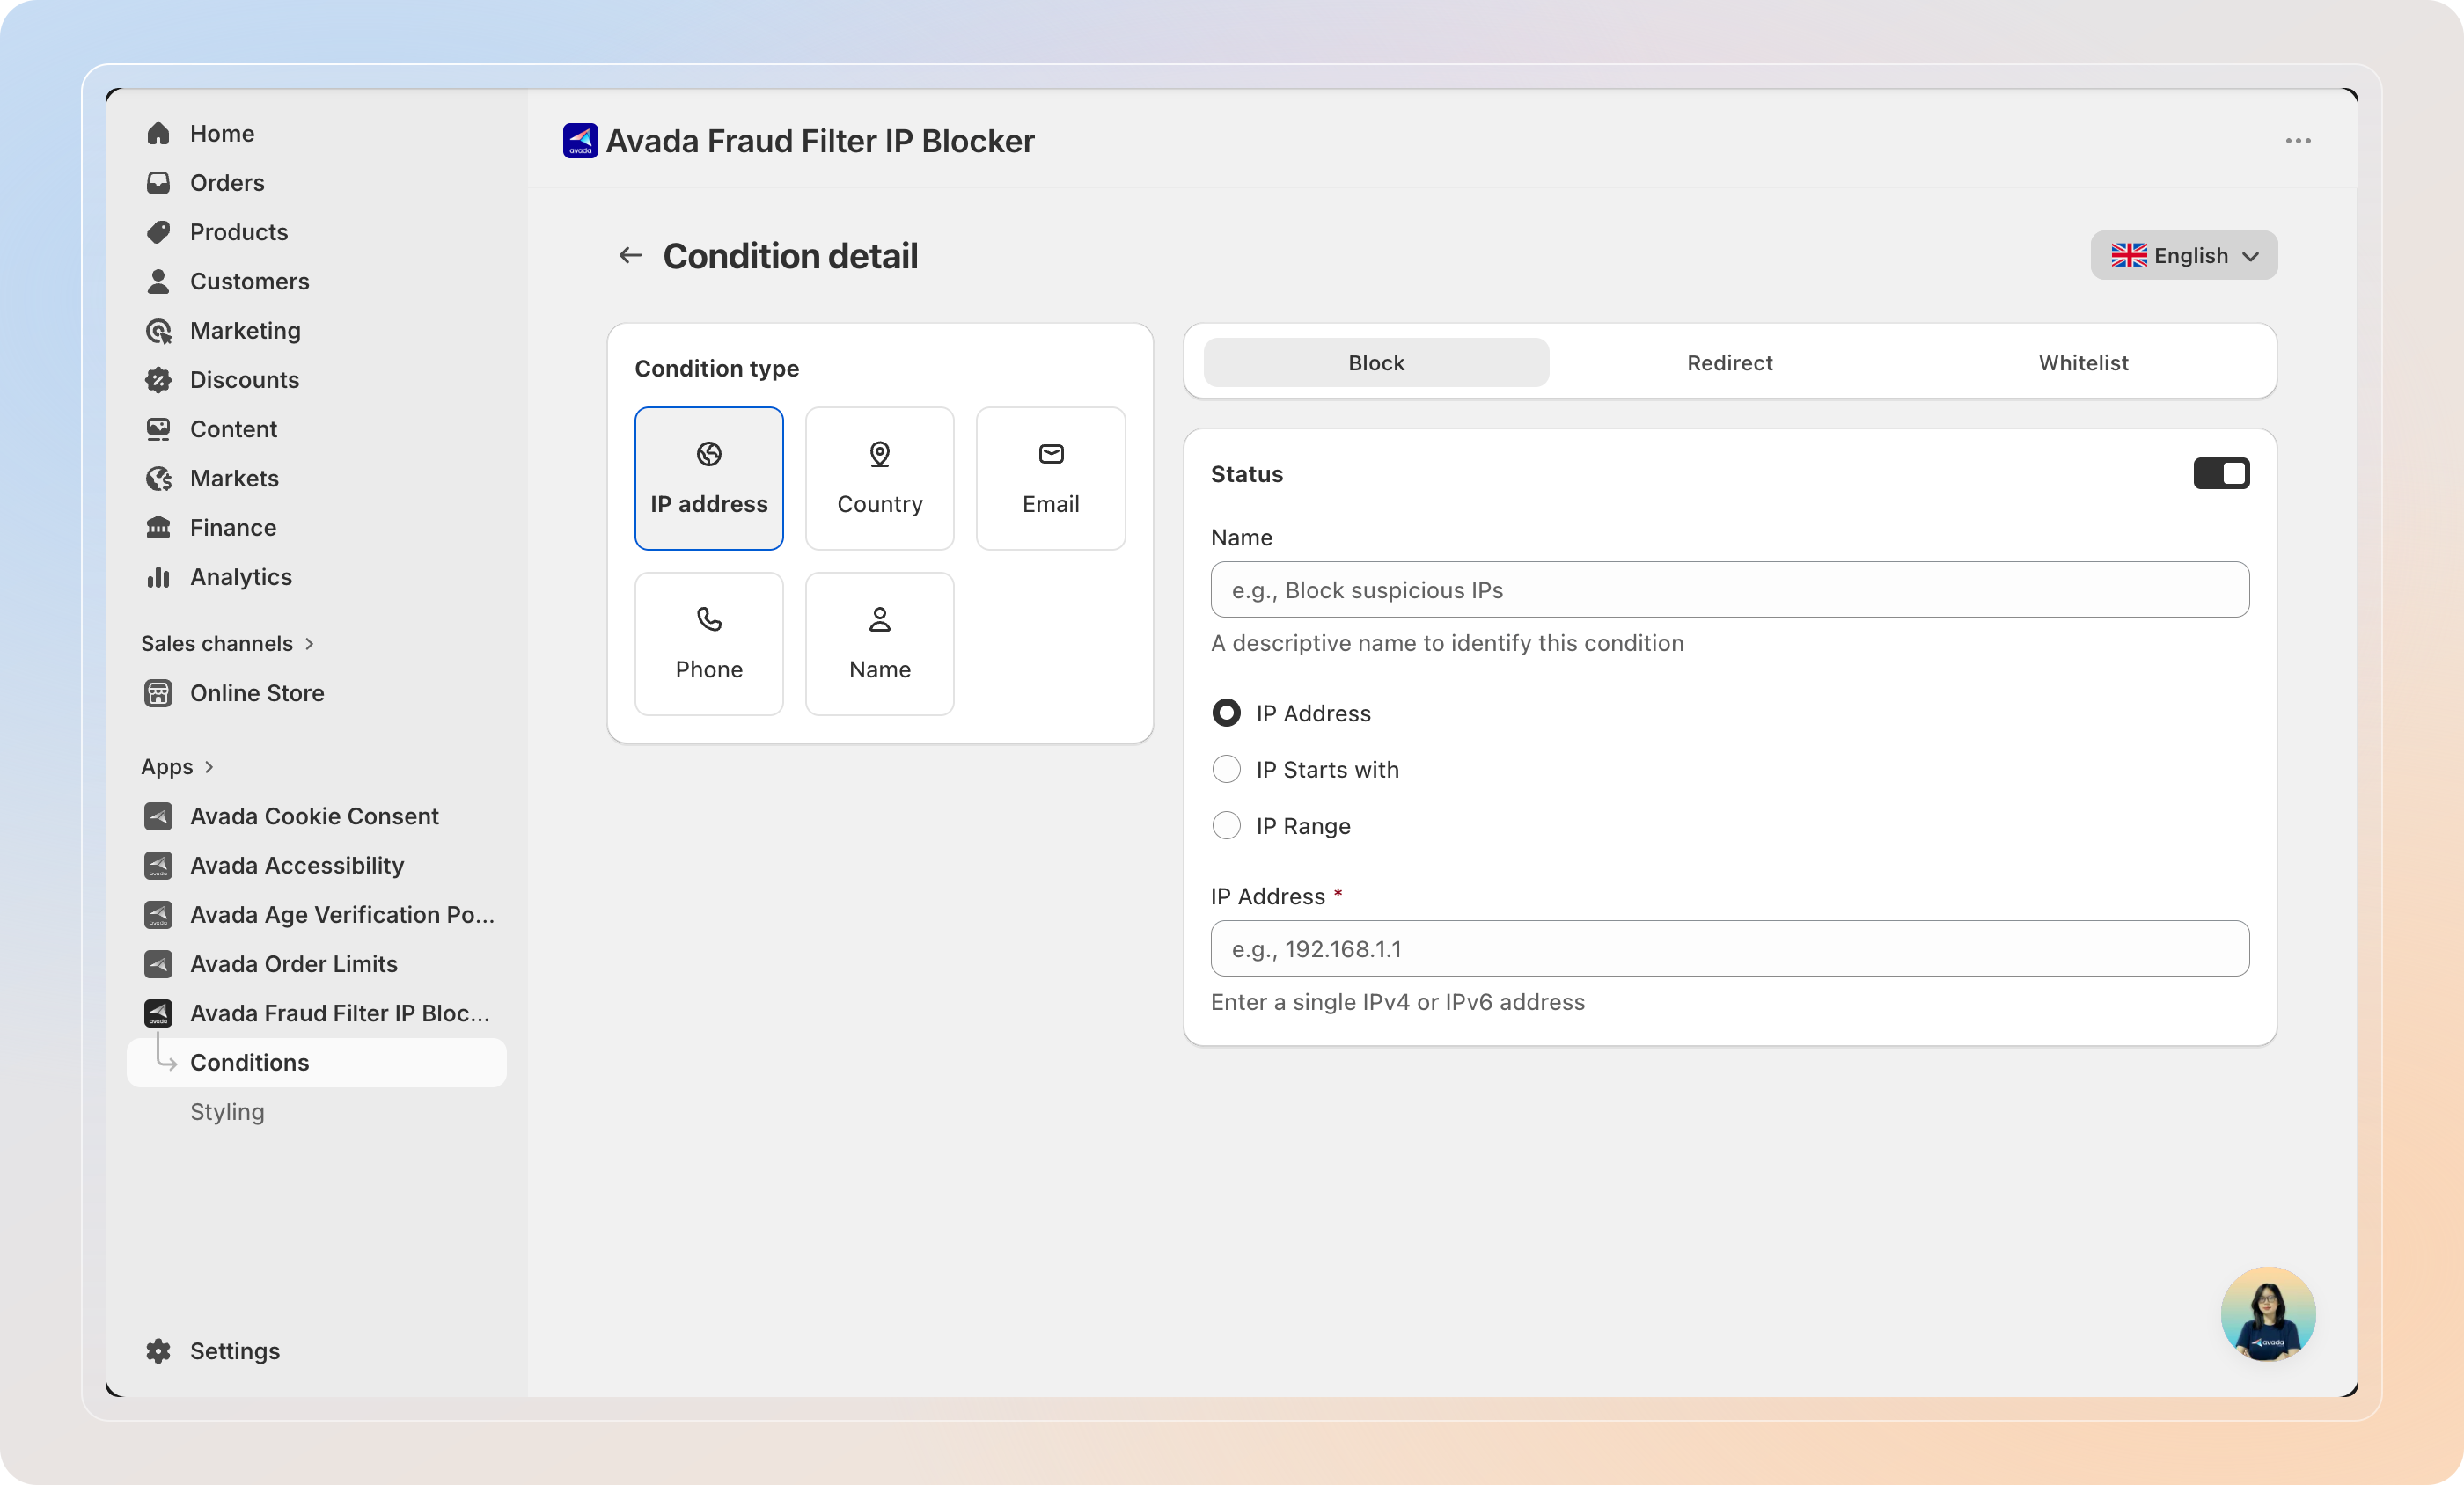This screenshot has width=2464, height=1485.
Task: Click the Settings gear icon
Action: pos(158,1351)
